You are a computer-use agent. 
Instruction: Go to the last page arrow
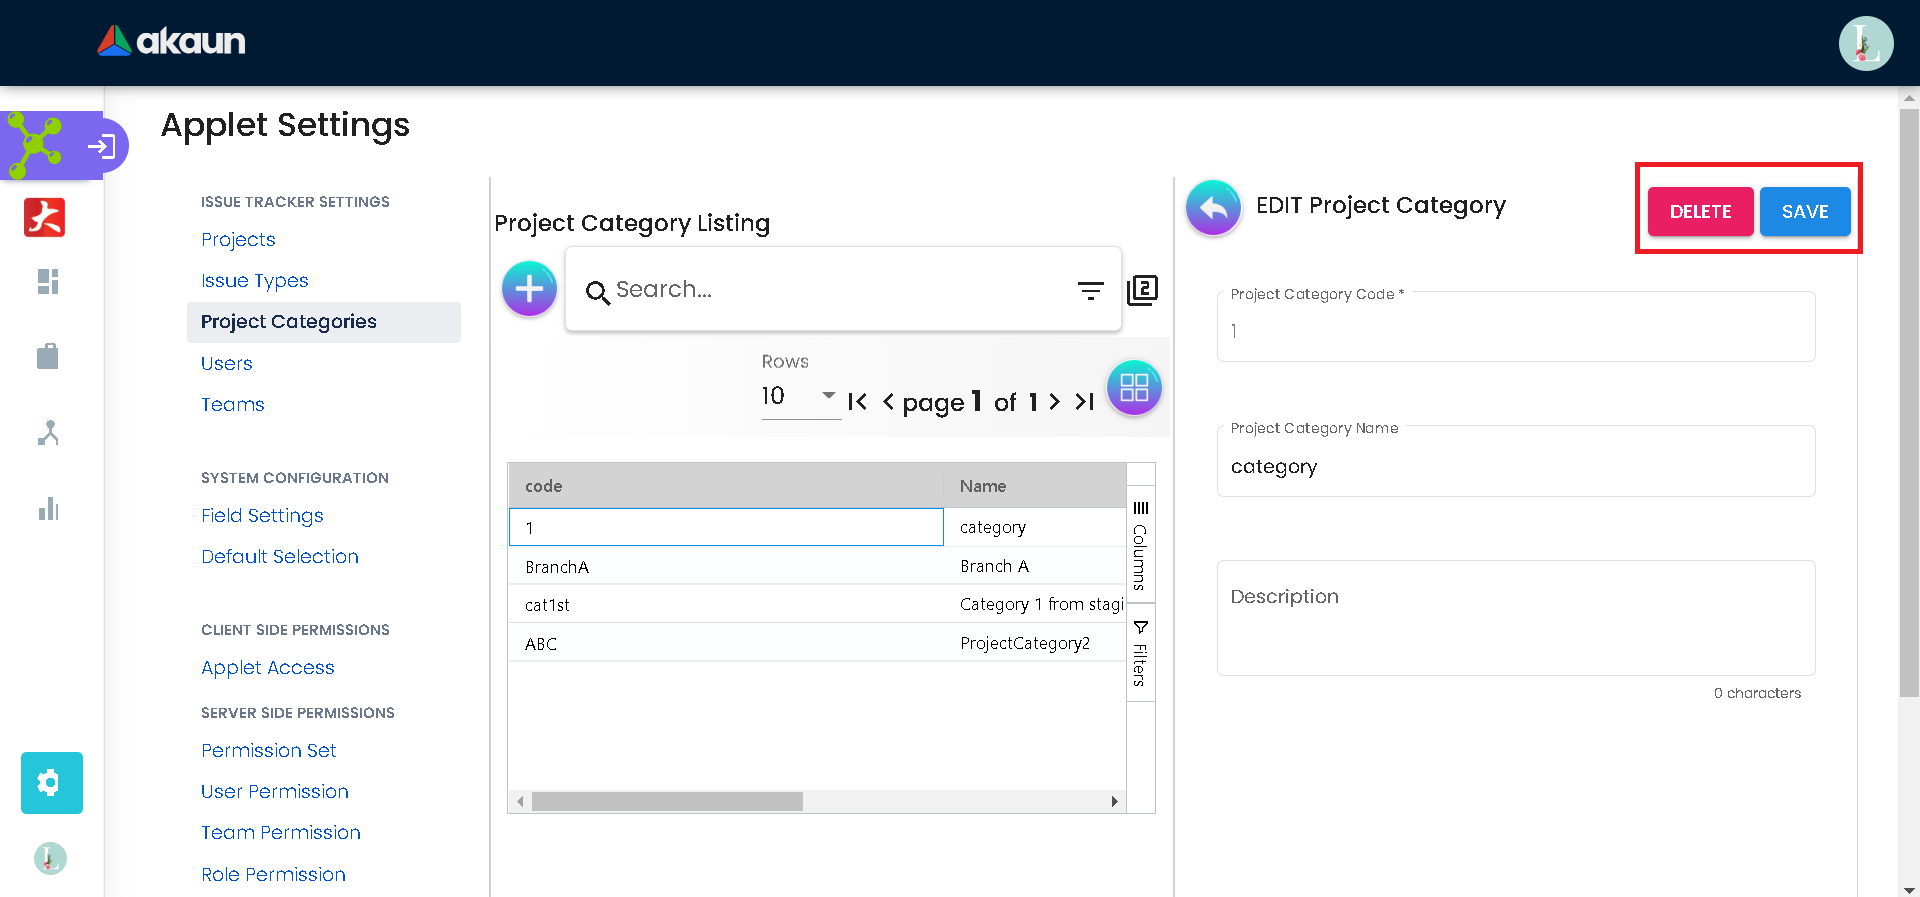(x=1085, y=402)
